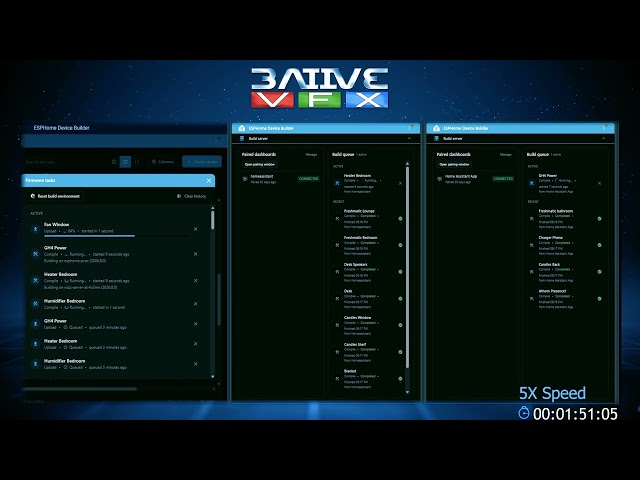
Task: Click the home icon in middle window header
Action: pyautogui.click(x=241, y=128)
